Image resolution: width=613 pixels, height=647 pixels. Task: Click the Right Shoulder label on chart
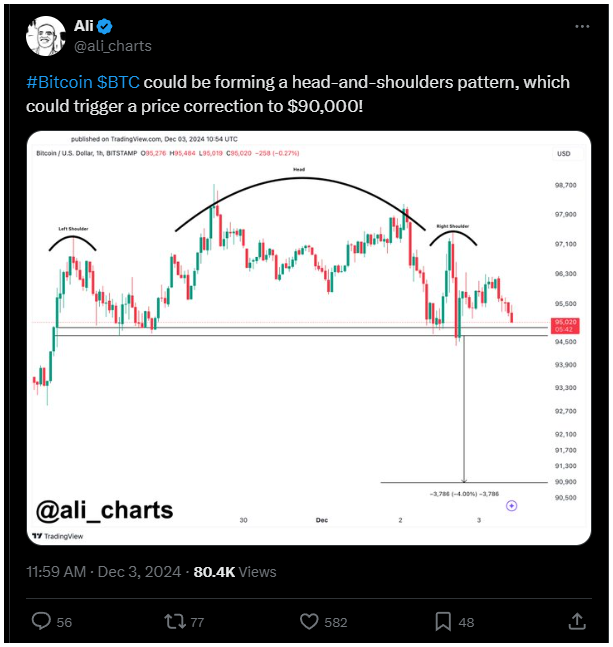[453, 226]
